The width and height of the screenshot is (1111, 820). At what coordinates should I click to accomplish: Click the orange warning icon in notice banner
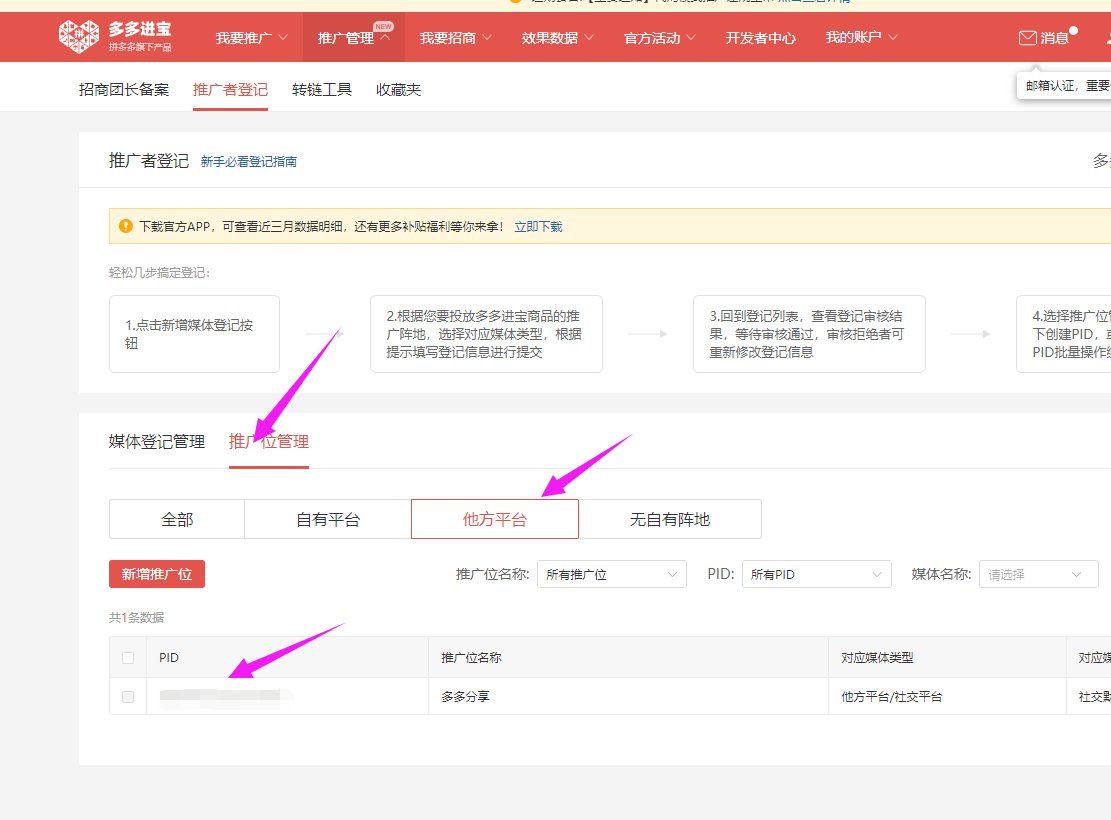(x=125, y=226)
